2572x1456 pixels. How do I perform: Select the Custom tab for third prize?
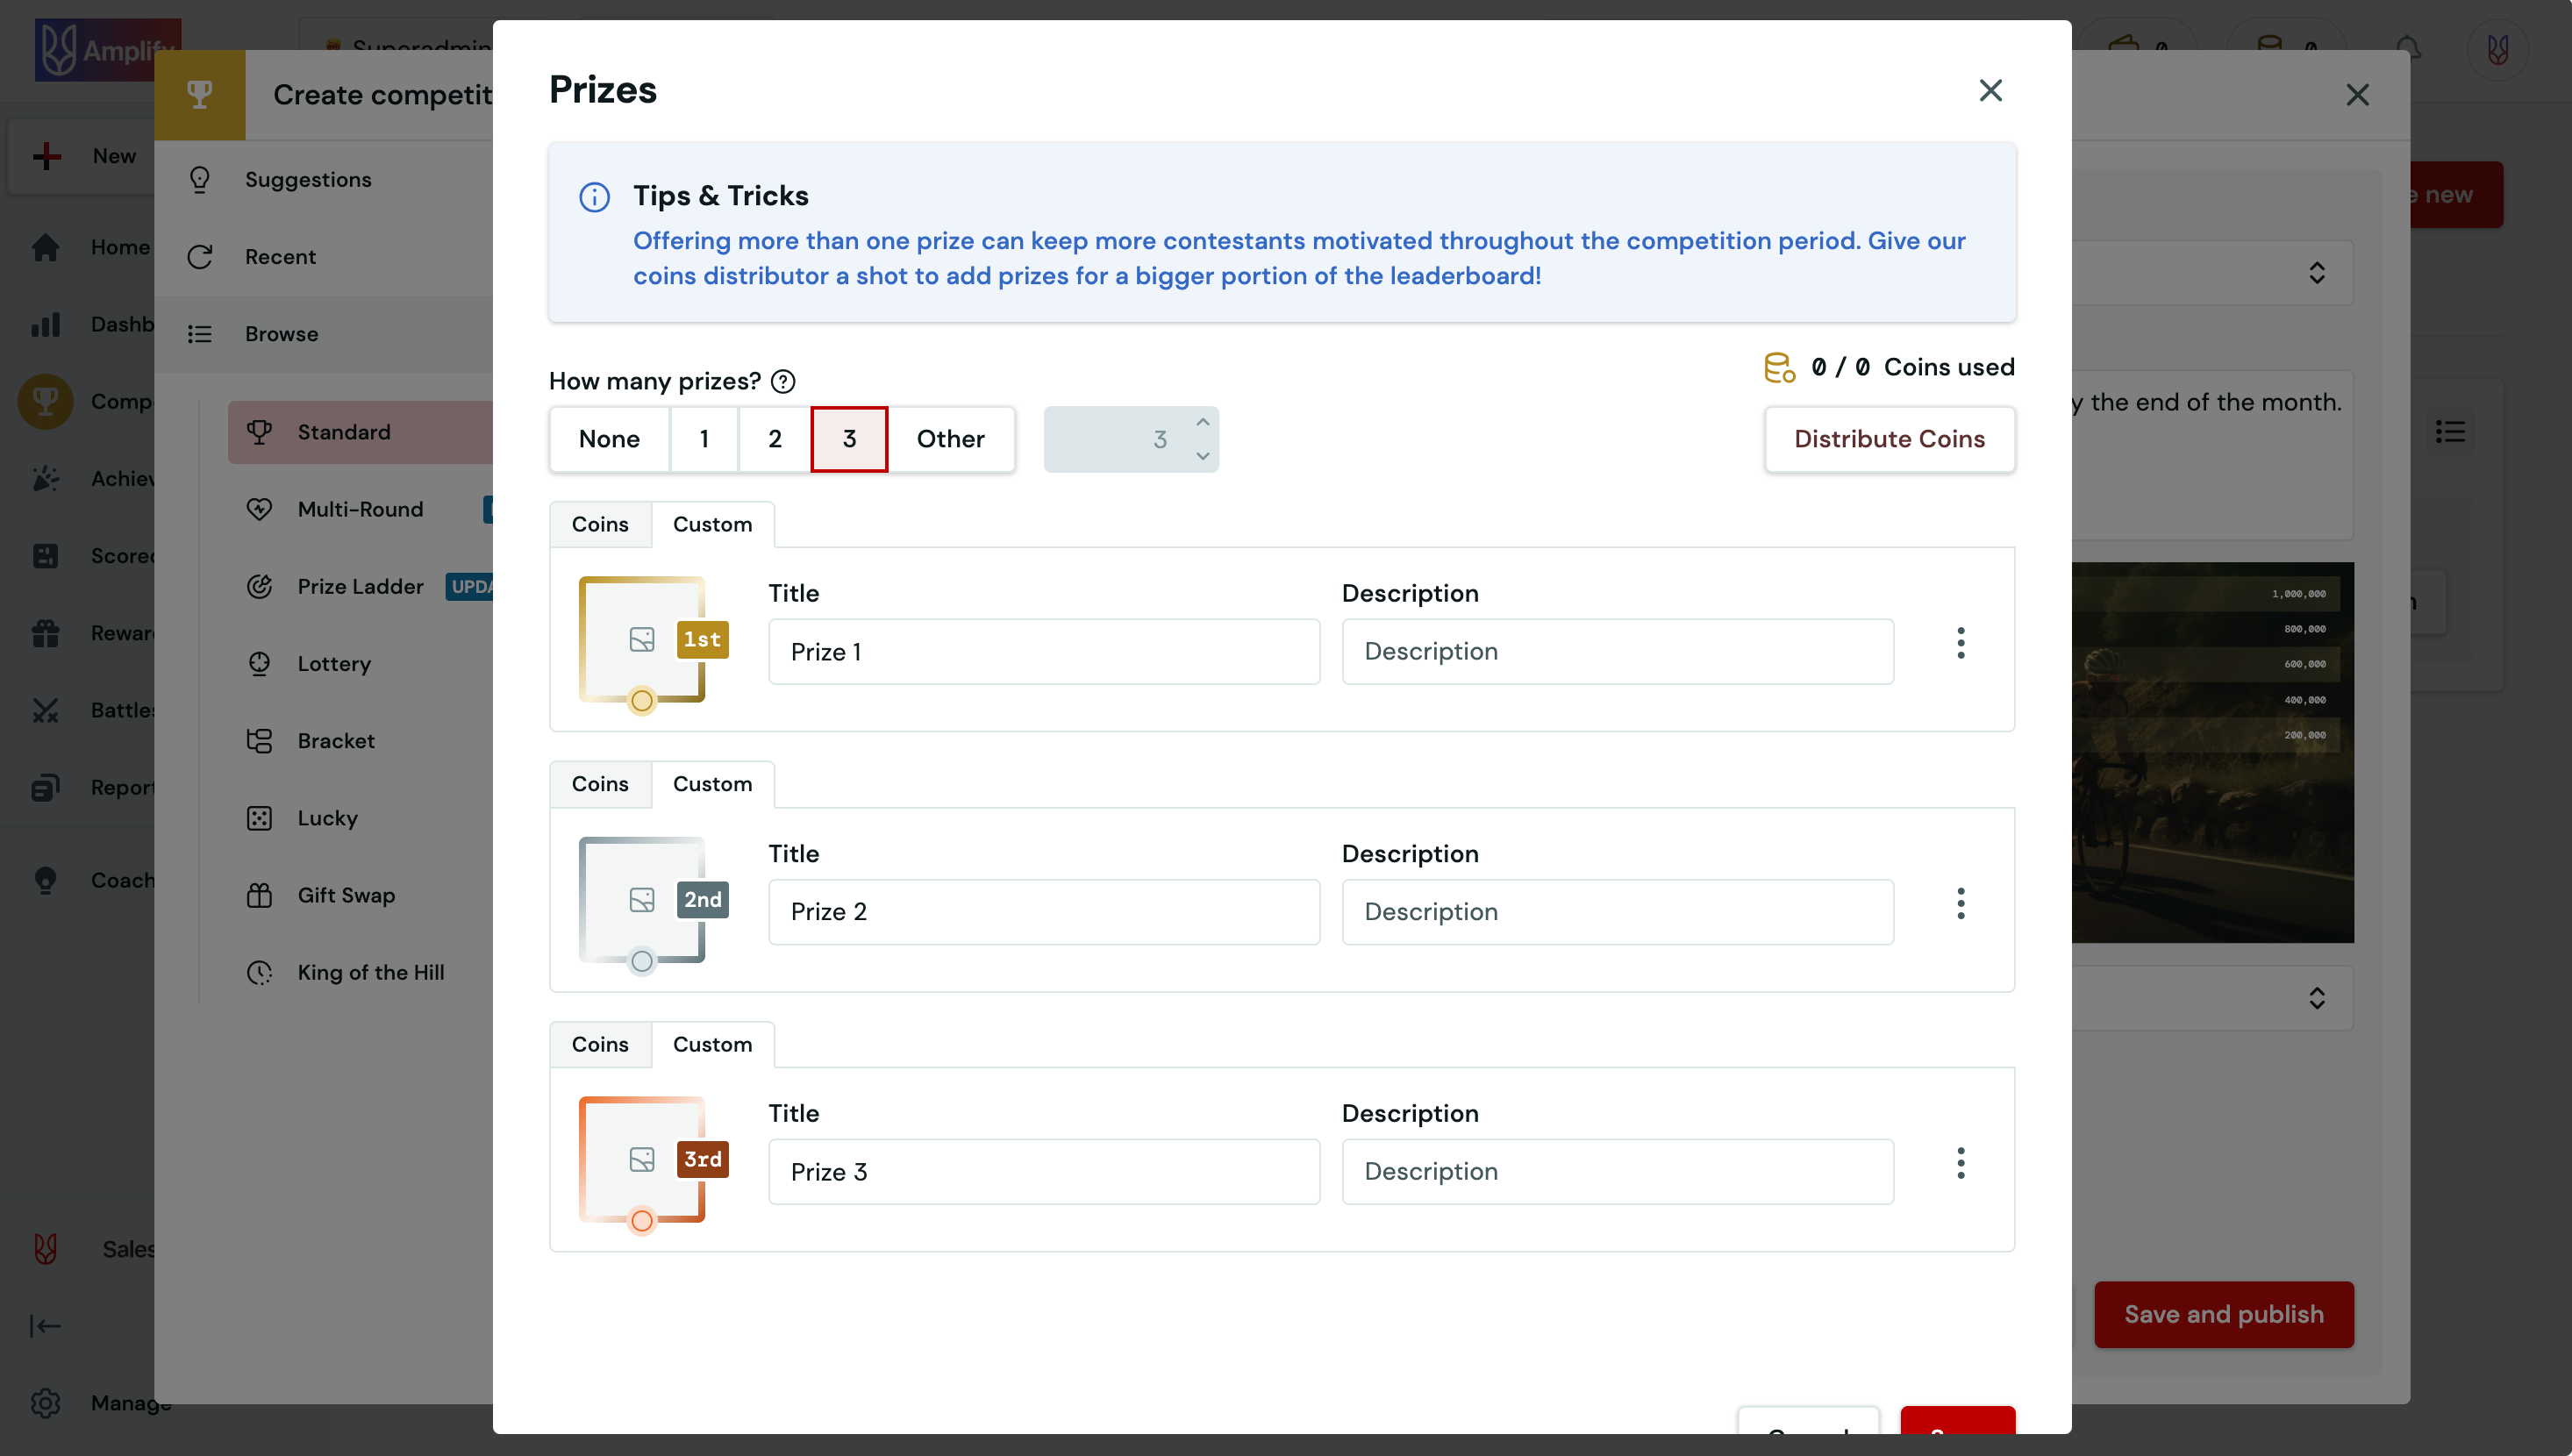pyautogui.click(x=712, y=1044)
